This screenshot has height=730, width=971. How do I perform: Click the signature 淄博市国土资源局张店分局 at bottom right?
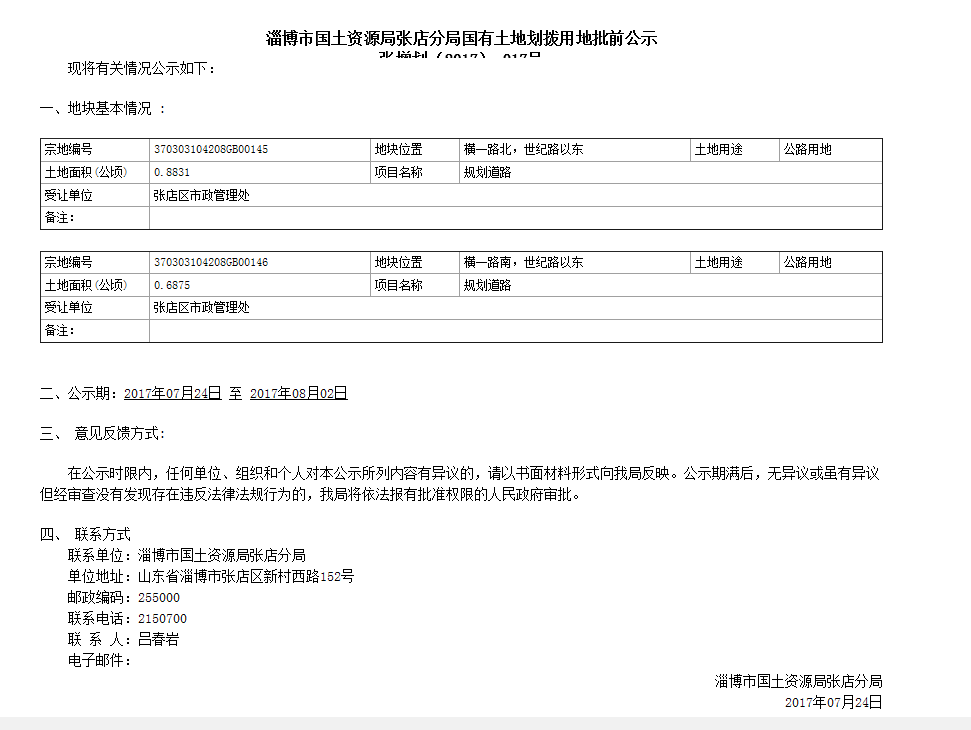pos(798,682)
